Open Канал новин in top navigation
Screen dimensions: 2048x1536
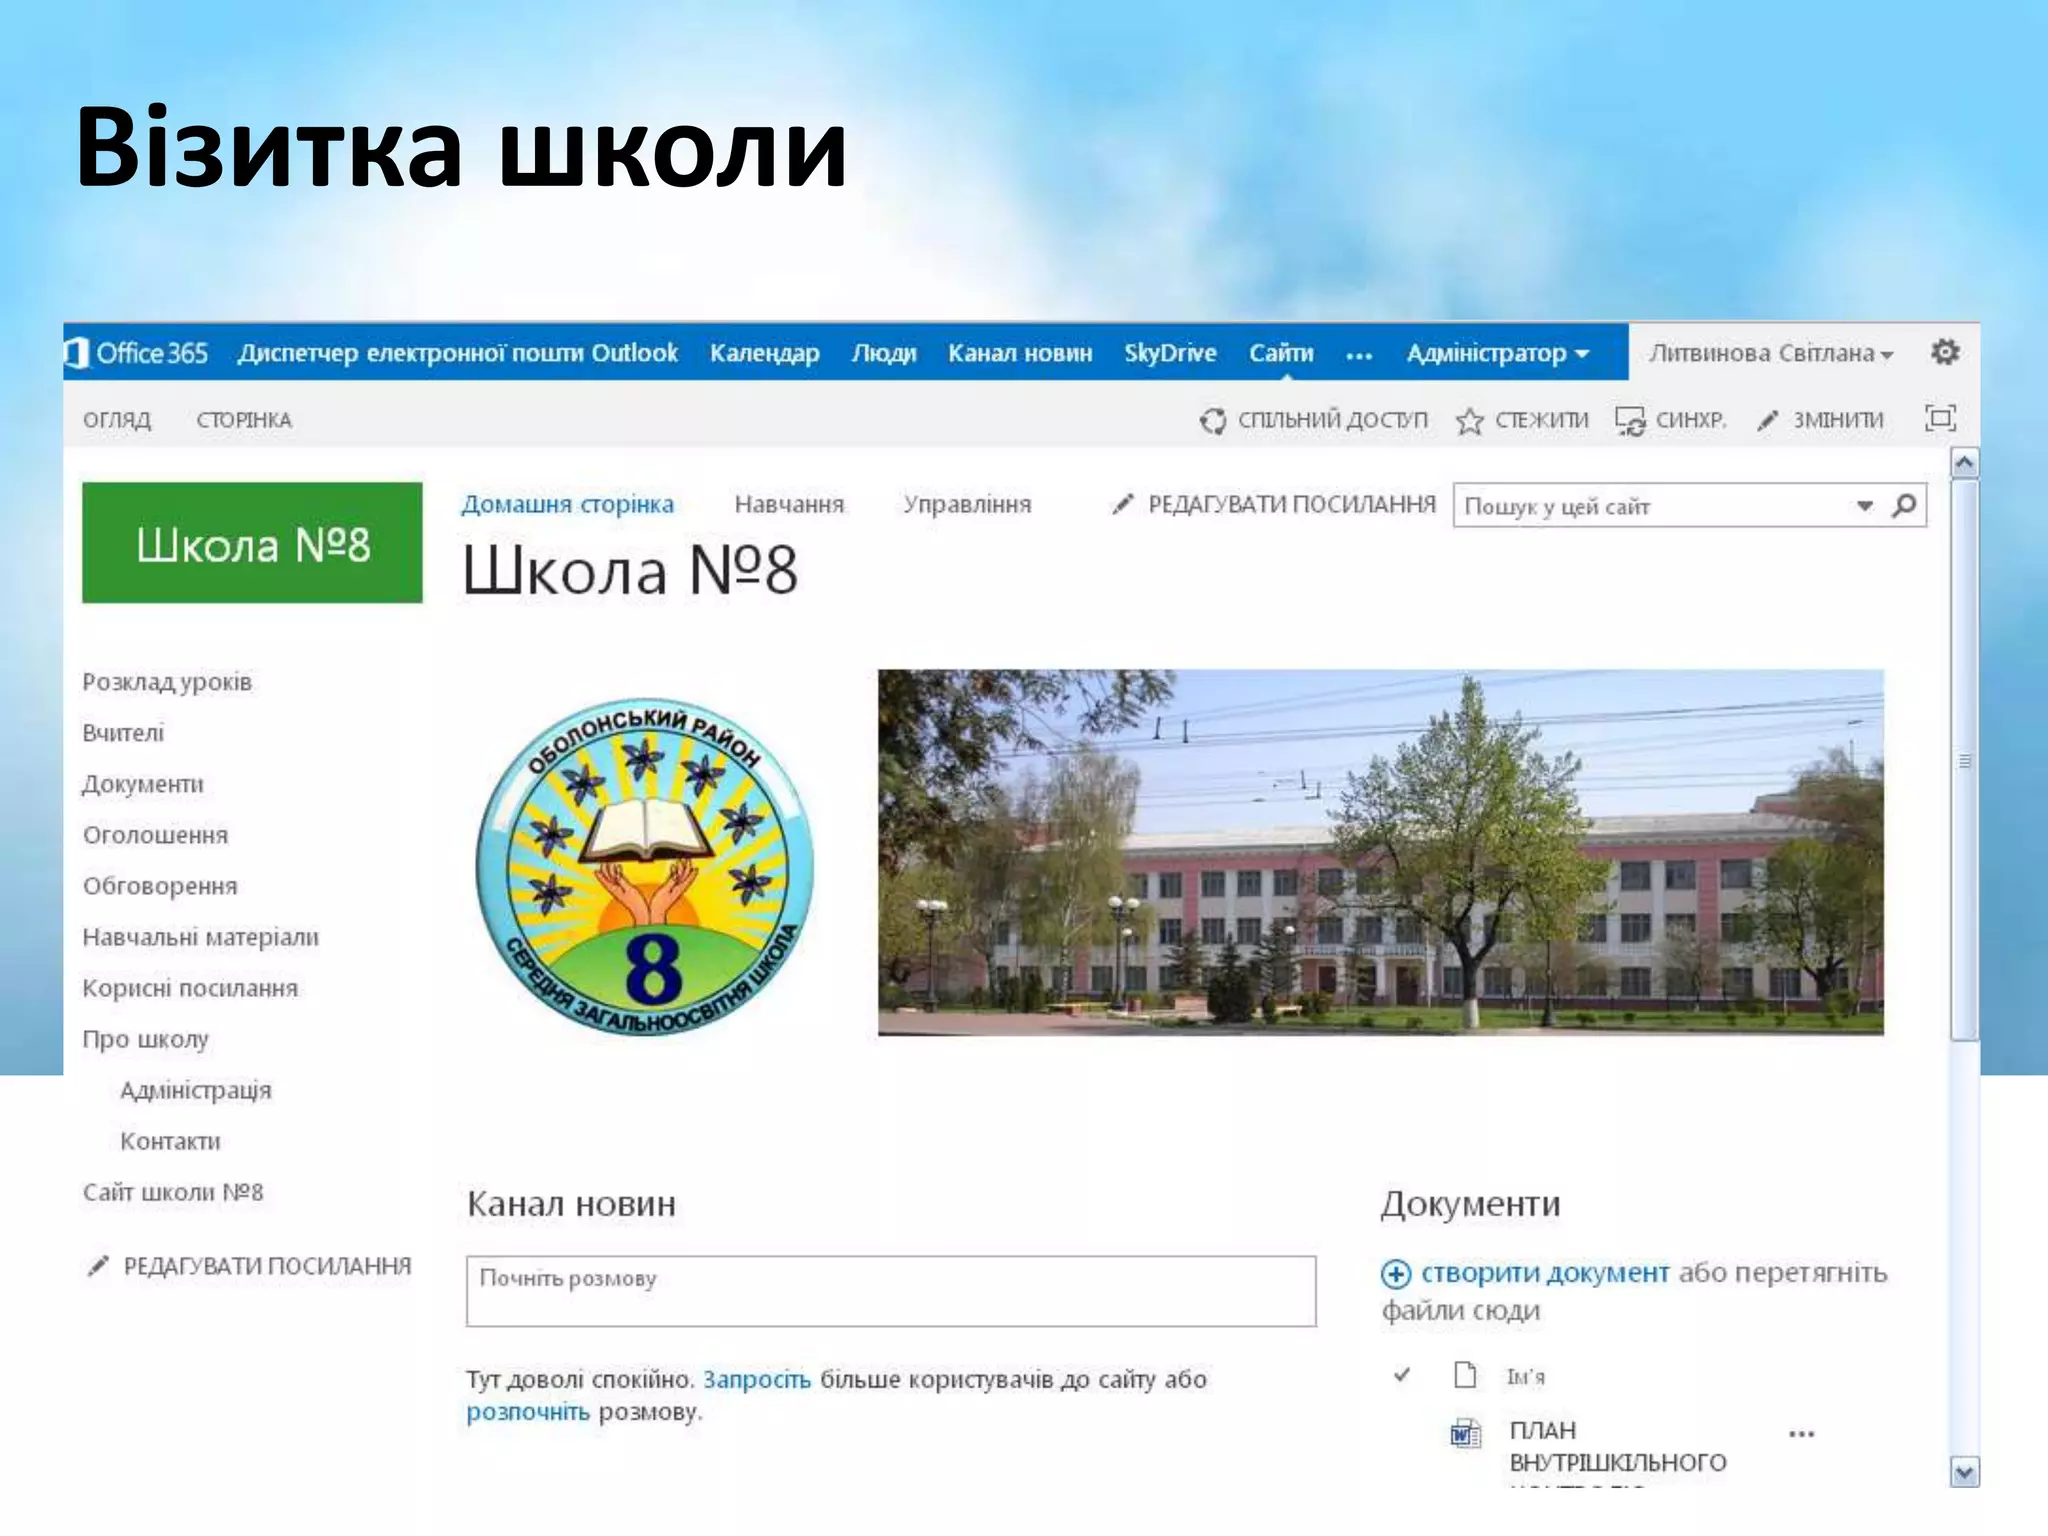tap(1020, 353)
